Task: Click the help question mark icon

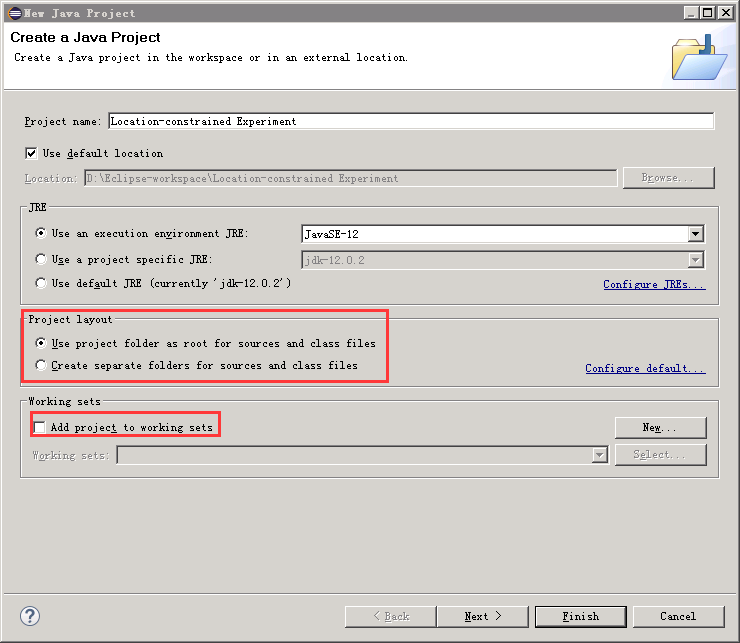Action: tap(30, 616)
